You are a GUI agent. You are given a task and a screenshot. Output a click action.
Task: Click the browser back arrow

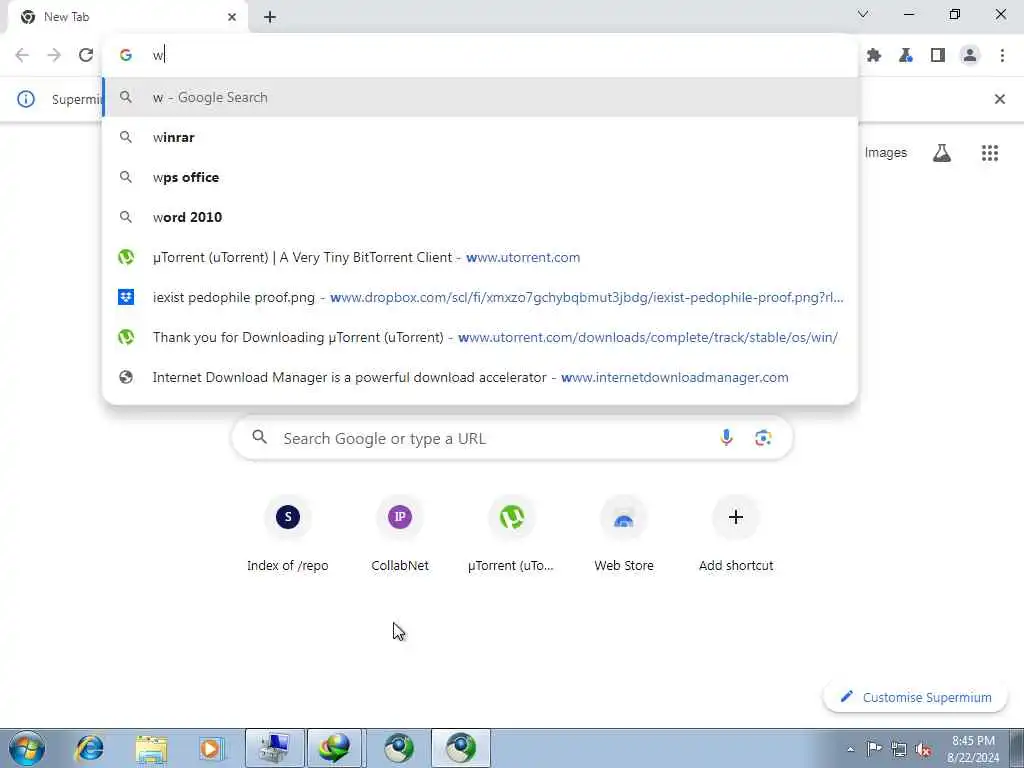[x=22, y=56]
